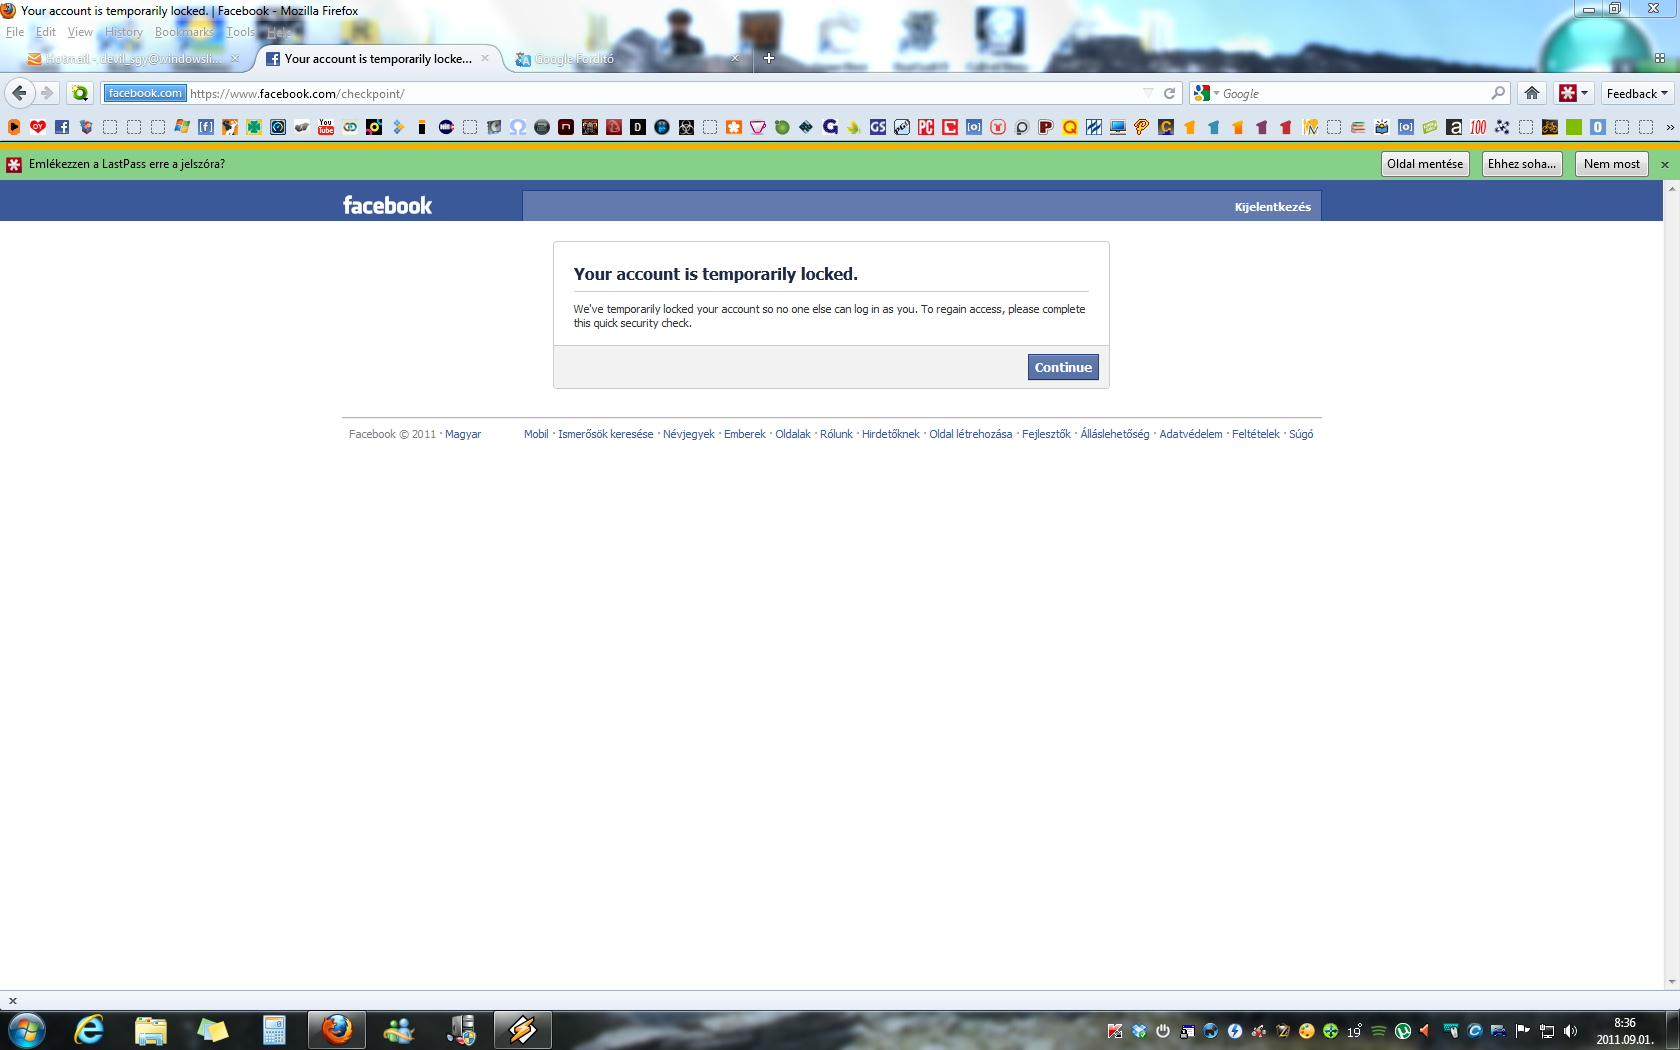Click the Nem most button
Screen dimensions: 1680x1050
click(x=1612, y=164)
